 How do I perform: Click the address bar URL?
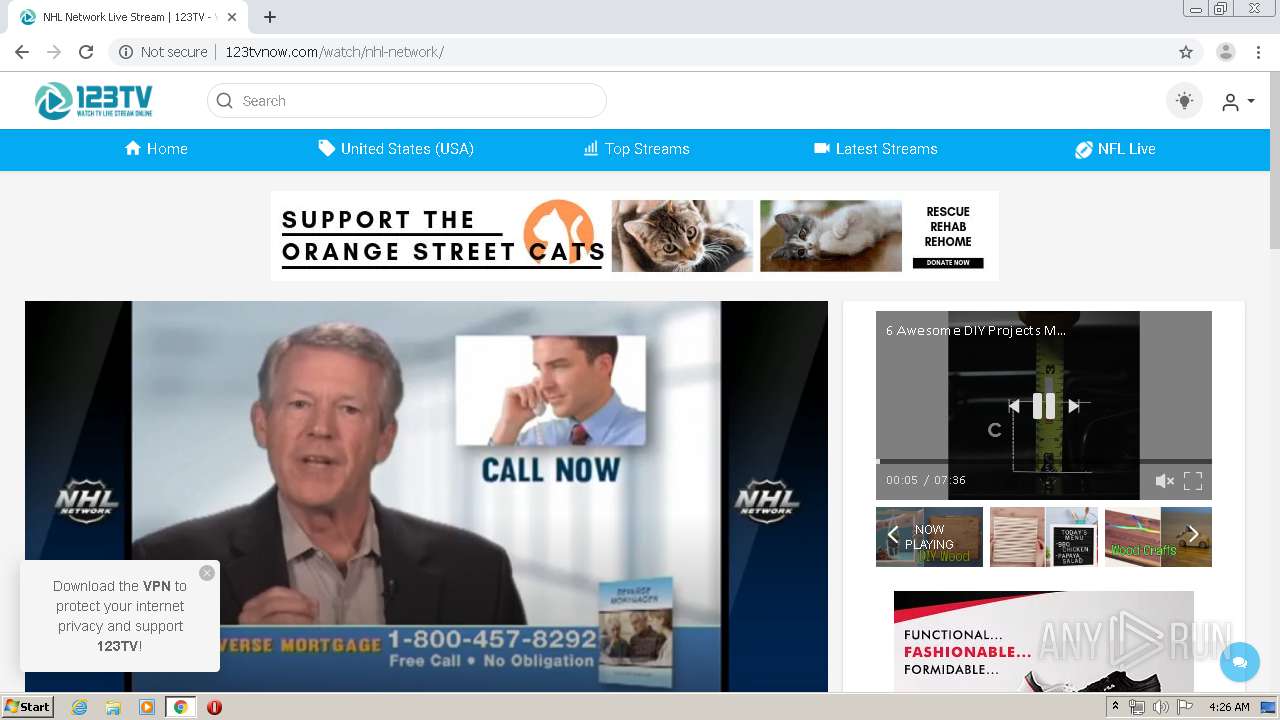pyautogui.click(x=334, y=52)
